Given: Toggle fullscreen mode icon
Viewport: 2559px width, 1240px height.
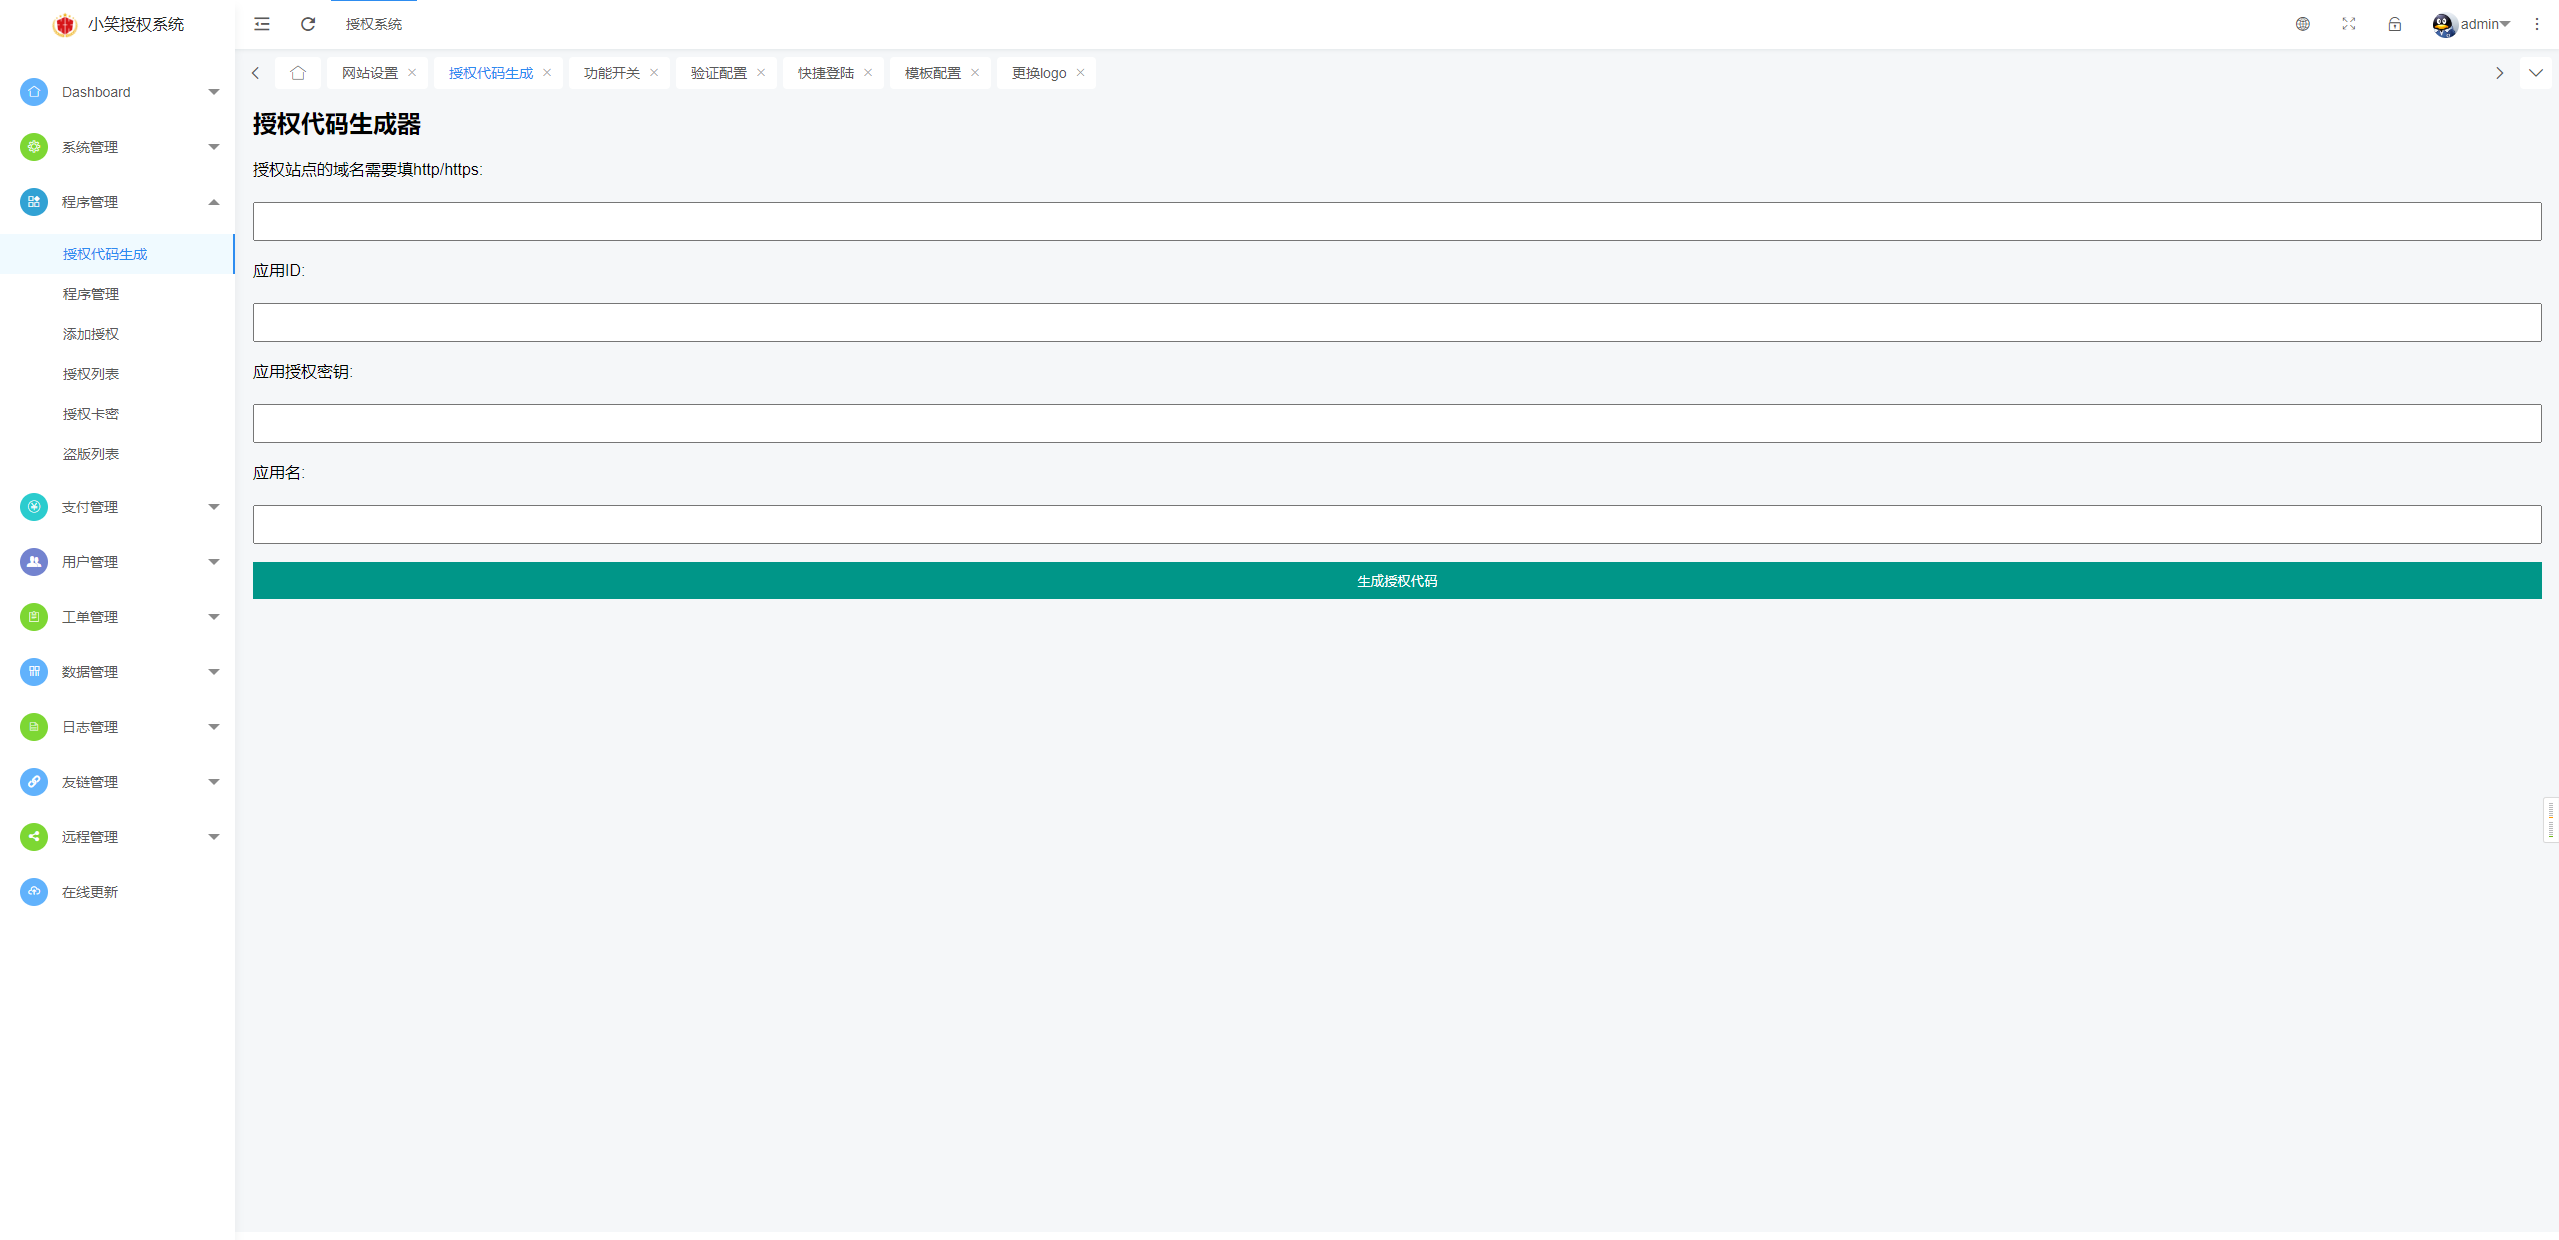Looking at the screenshot, I should 2348,24.
